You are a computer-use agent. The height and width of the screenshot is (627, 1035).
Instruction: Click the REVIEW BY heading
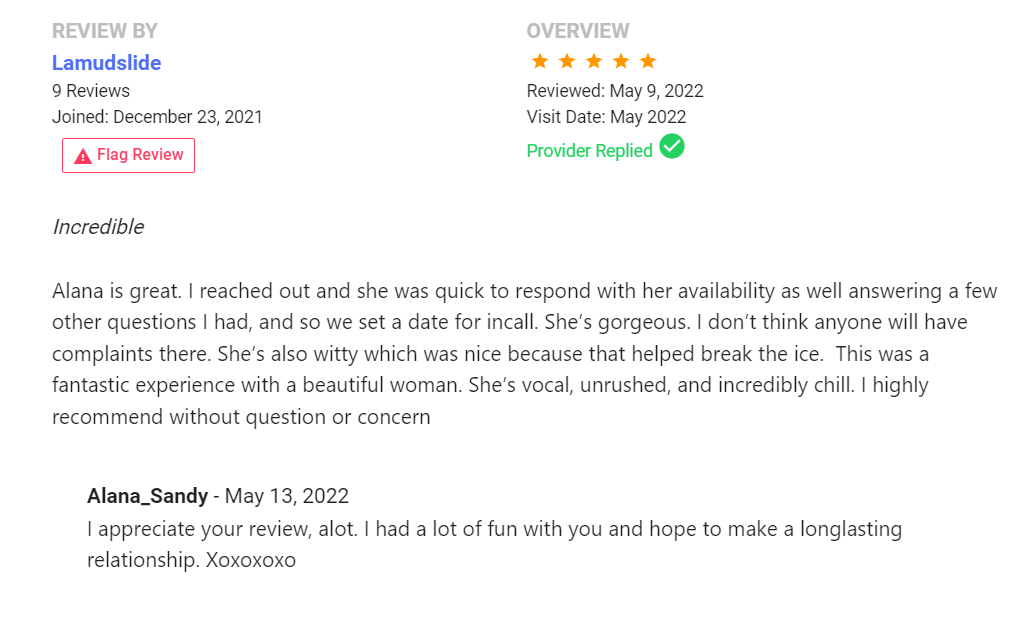tap(105, 30)
